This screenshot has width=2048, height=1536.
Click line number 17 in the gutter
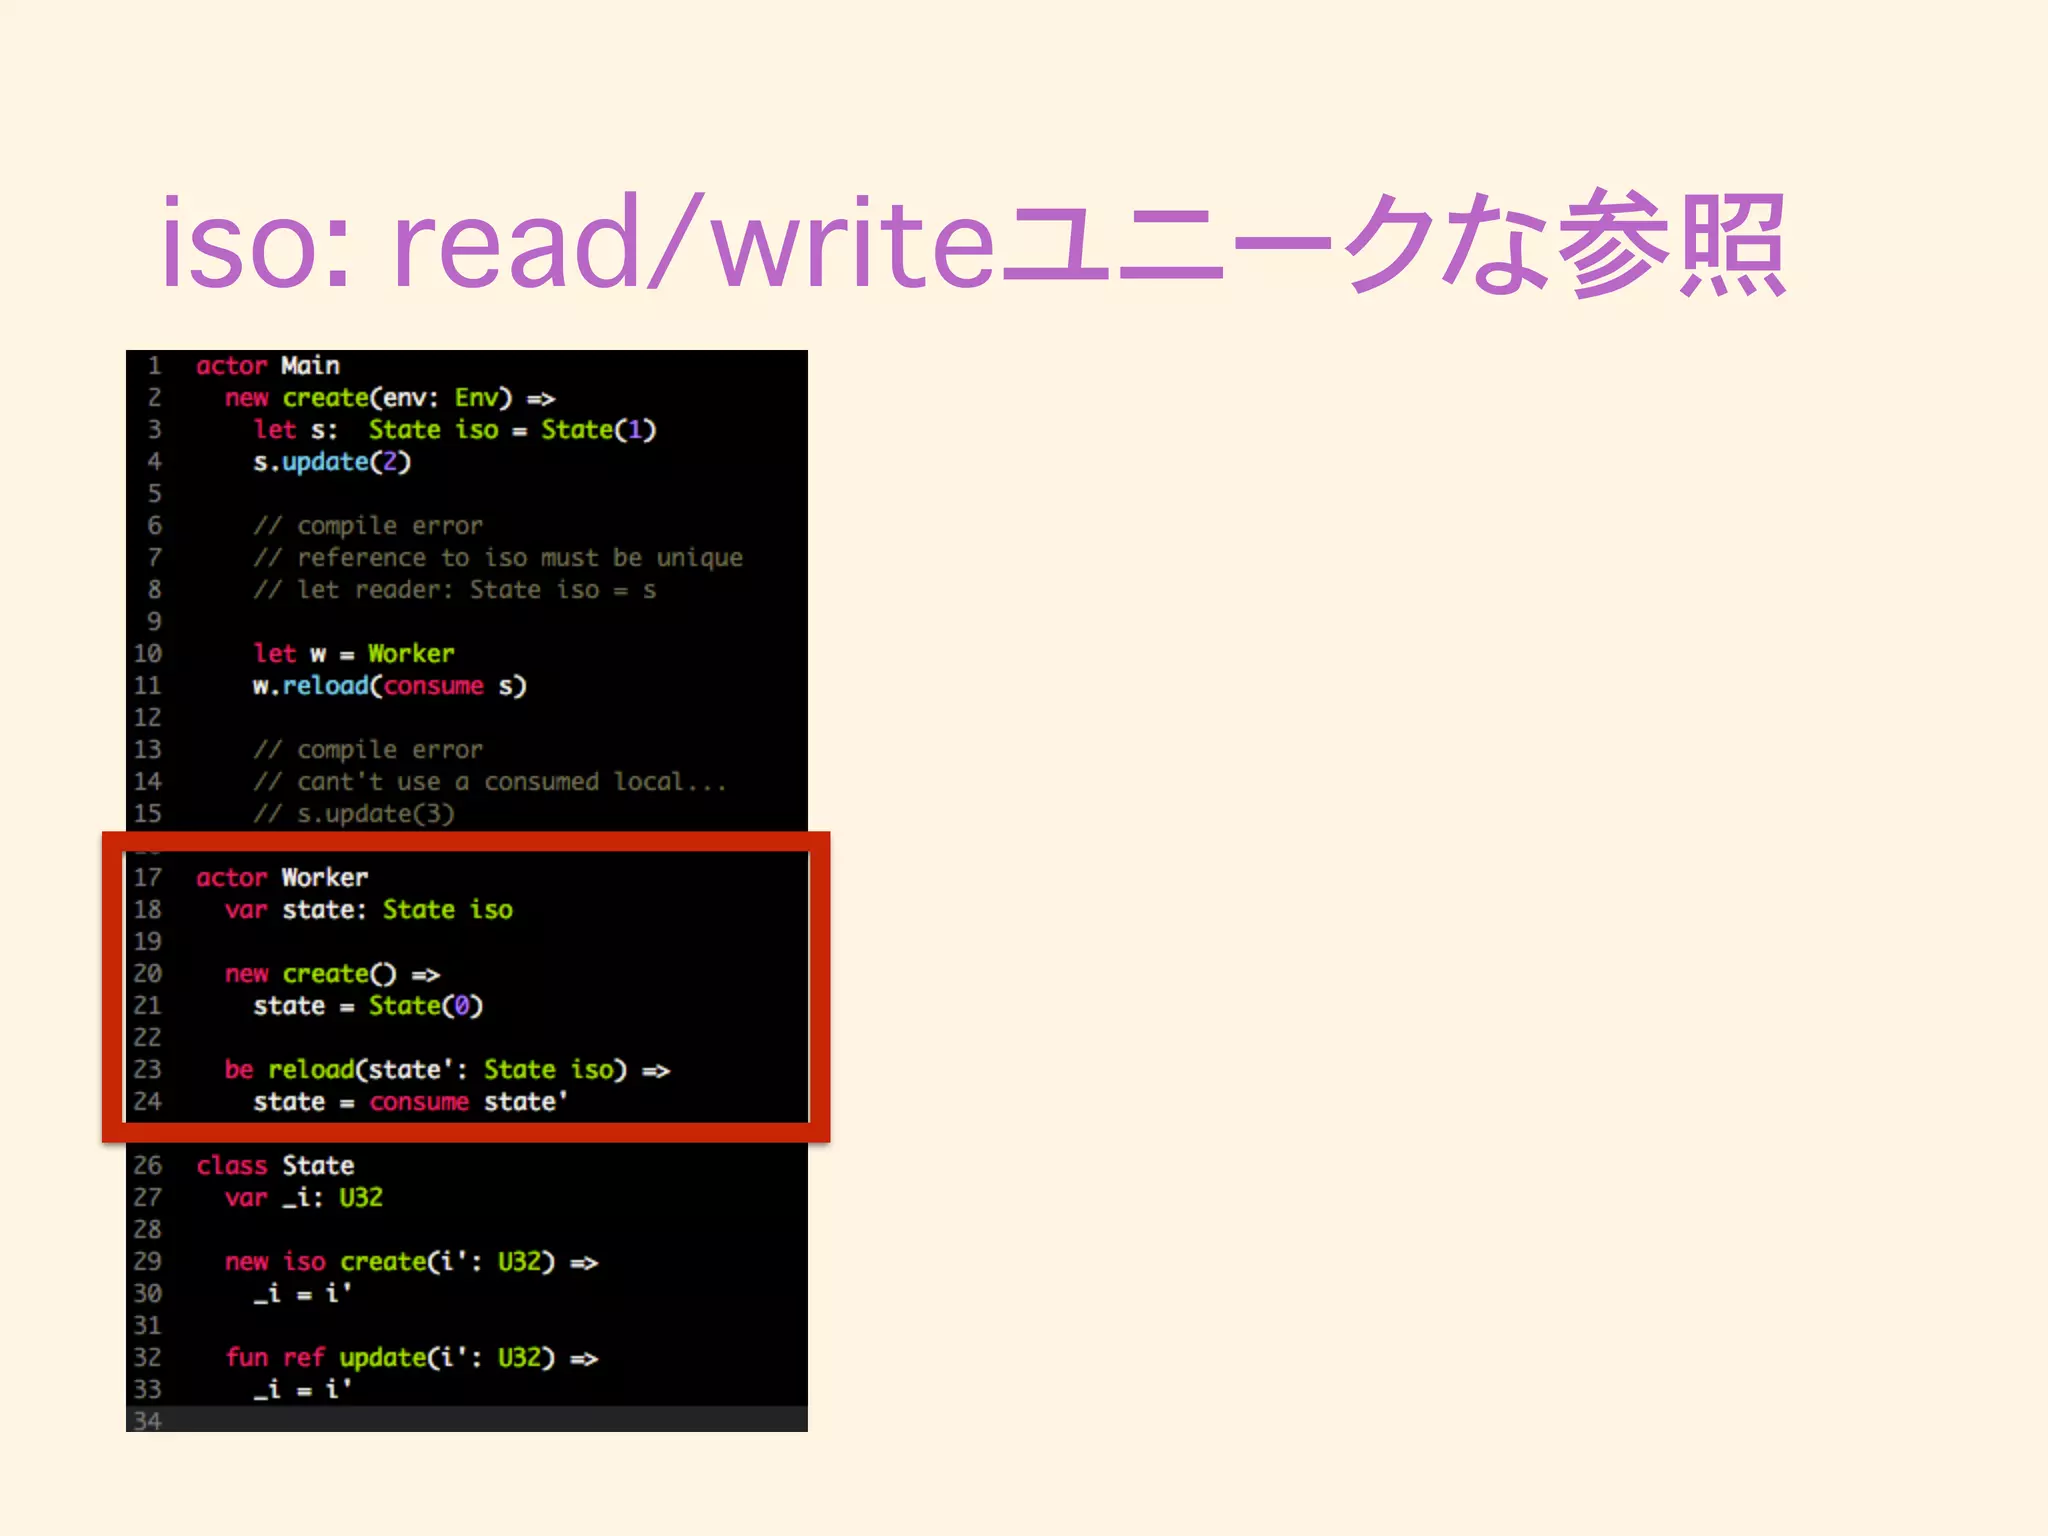(x=147, y=878)
